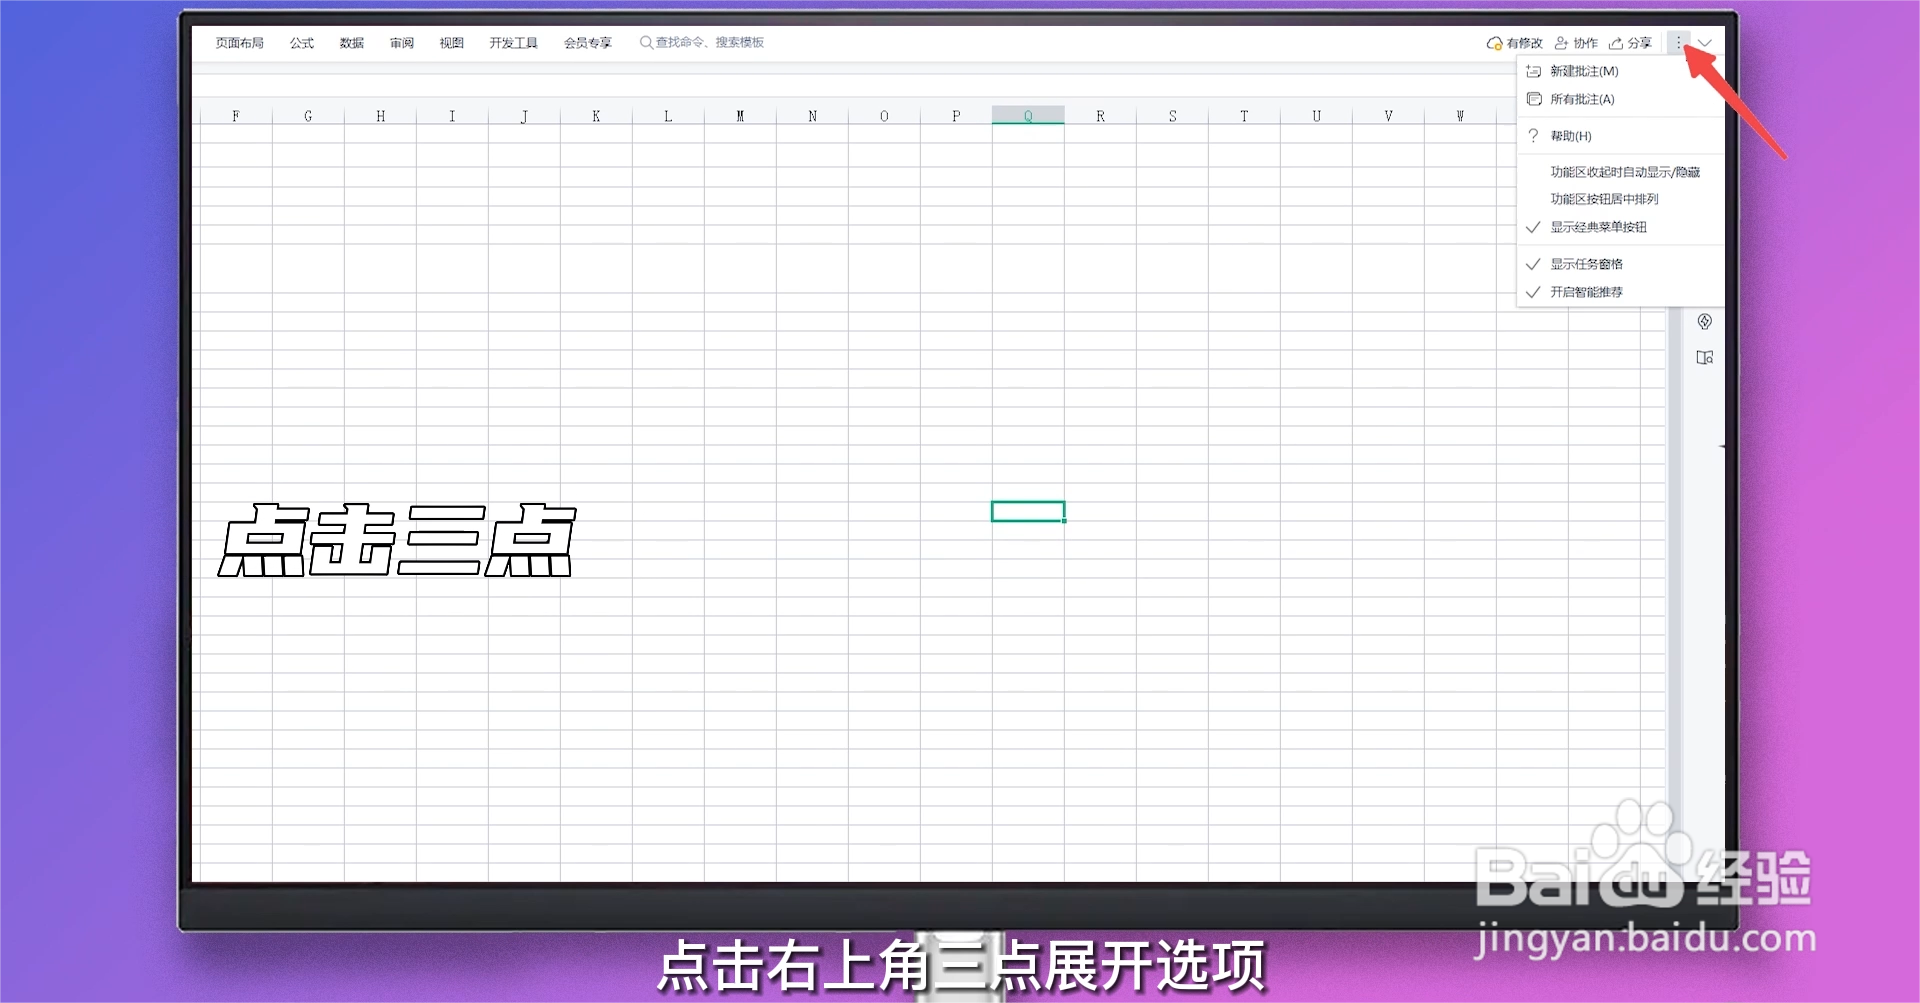
Task: Click the three-dot more options button
Action: pyautogui.click(x=1678, y=43)
